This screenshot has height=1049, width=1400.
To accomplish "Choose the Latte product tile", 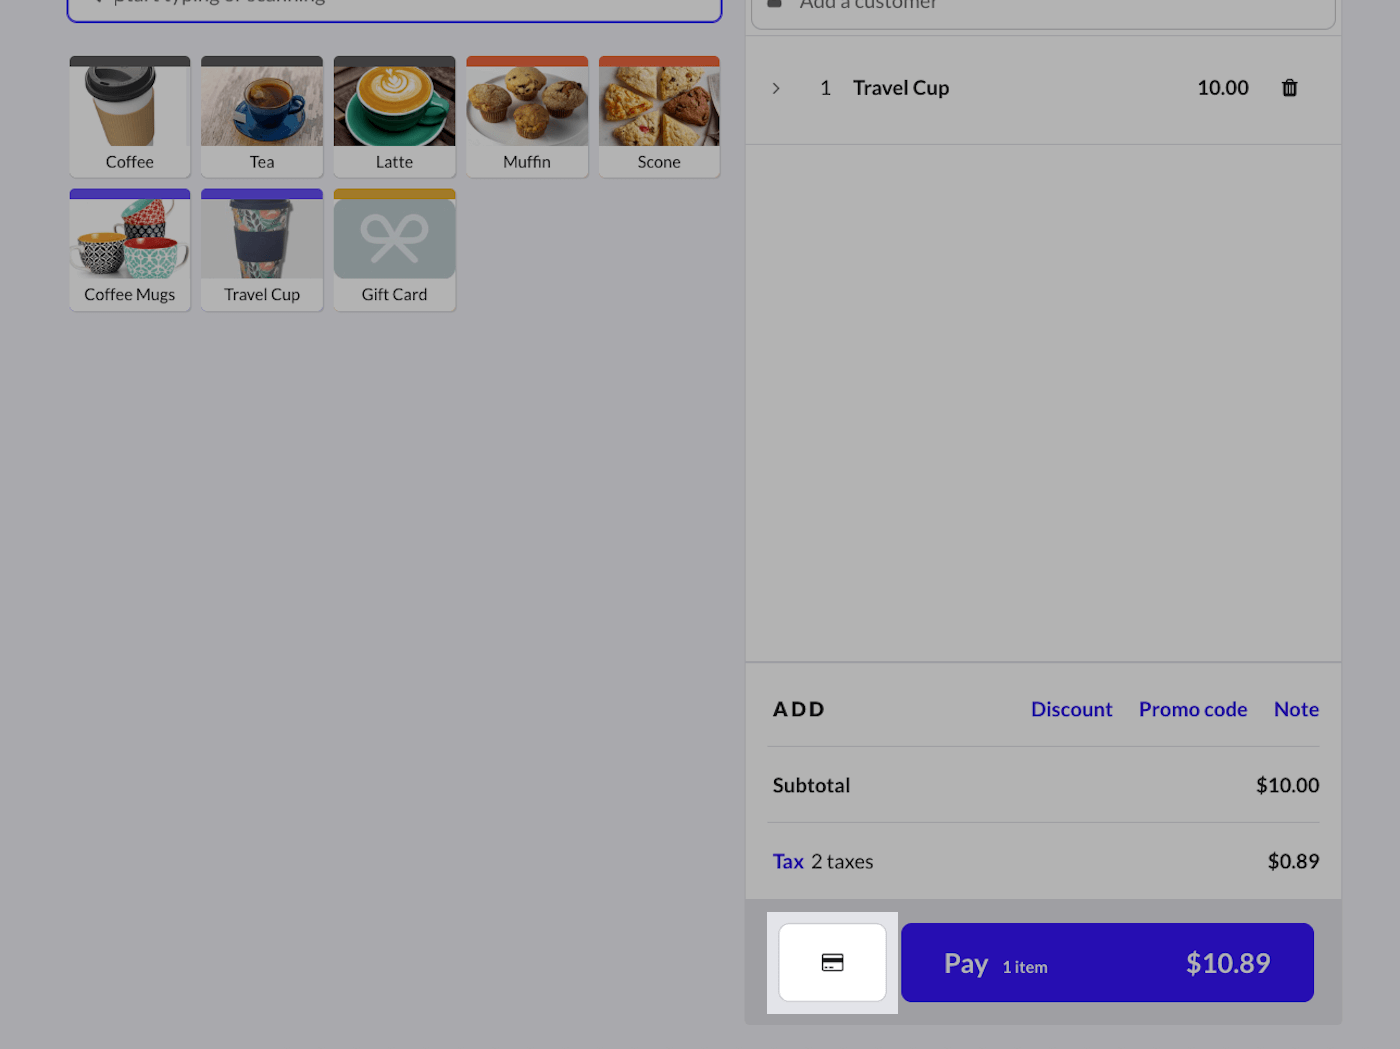I will pyautogui.click(x=394, y=117).
